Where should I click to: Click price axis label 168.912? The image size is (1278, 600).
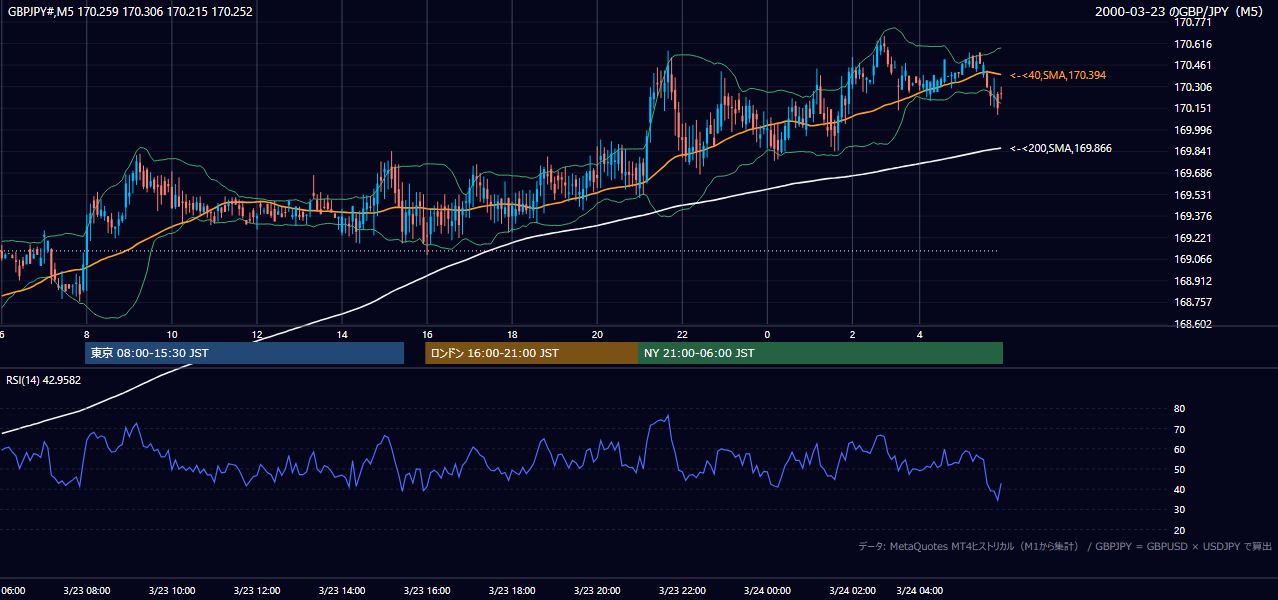click(1194, 281)
